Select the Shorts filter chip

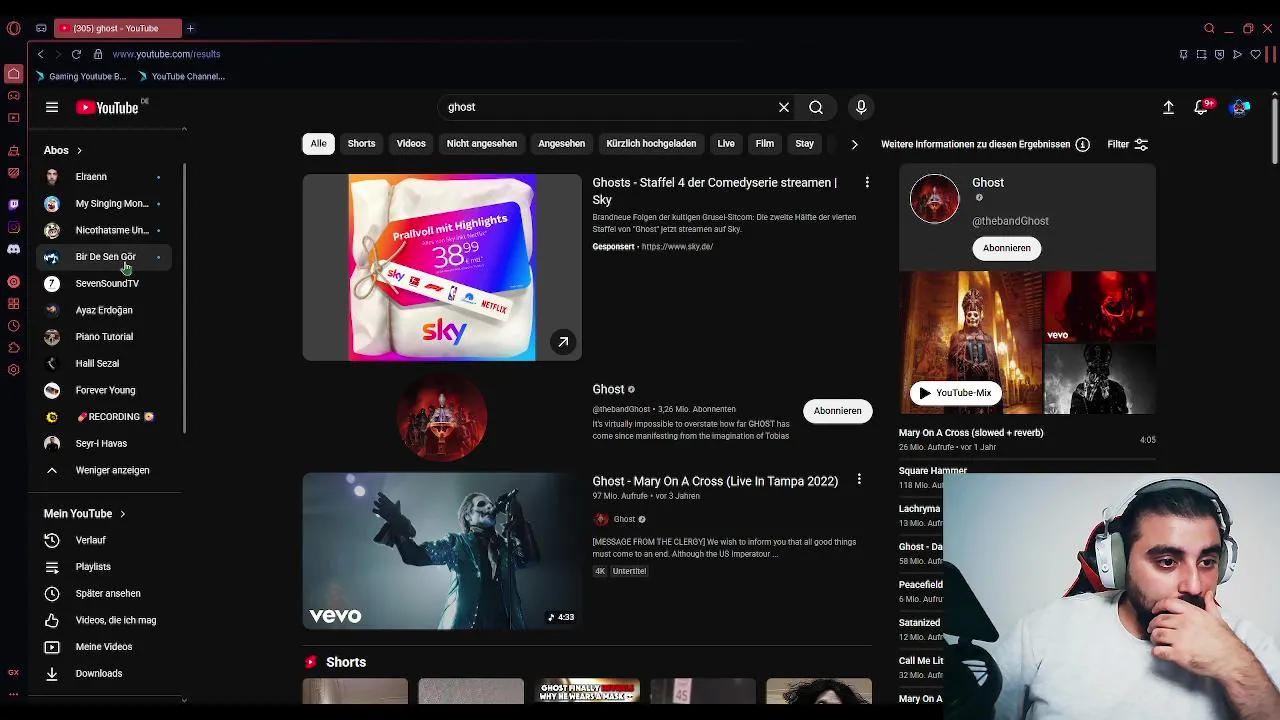click(x=361, y=144)
